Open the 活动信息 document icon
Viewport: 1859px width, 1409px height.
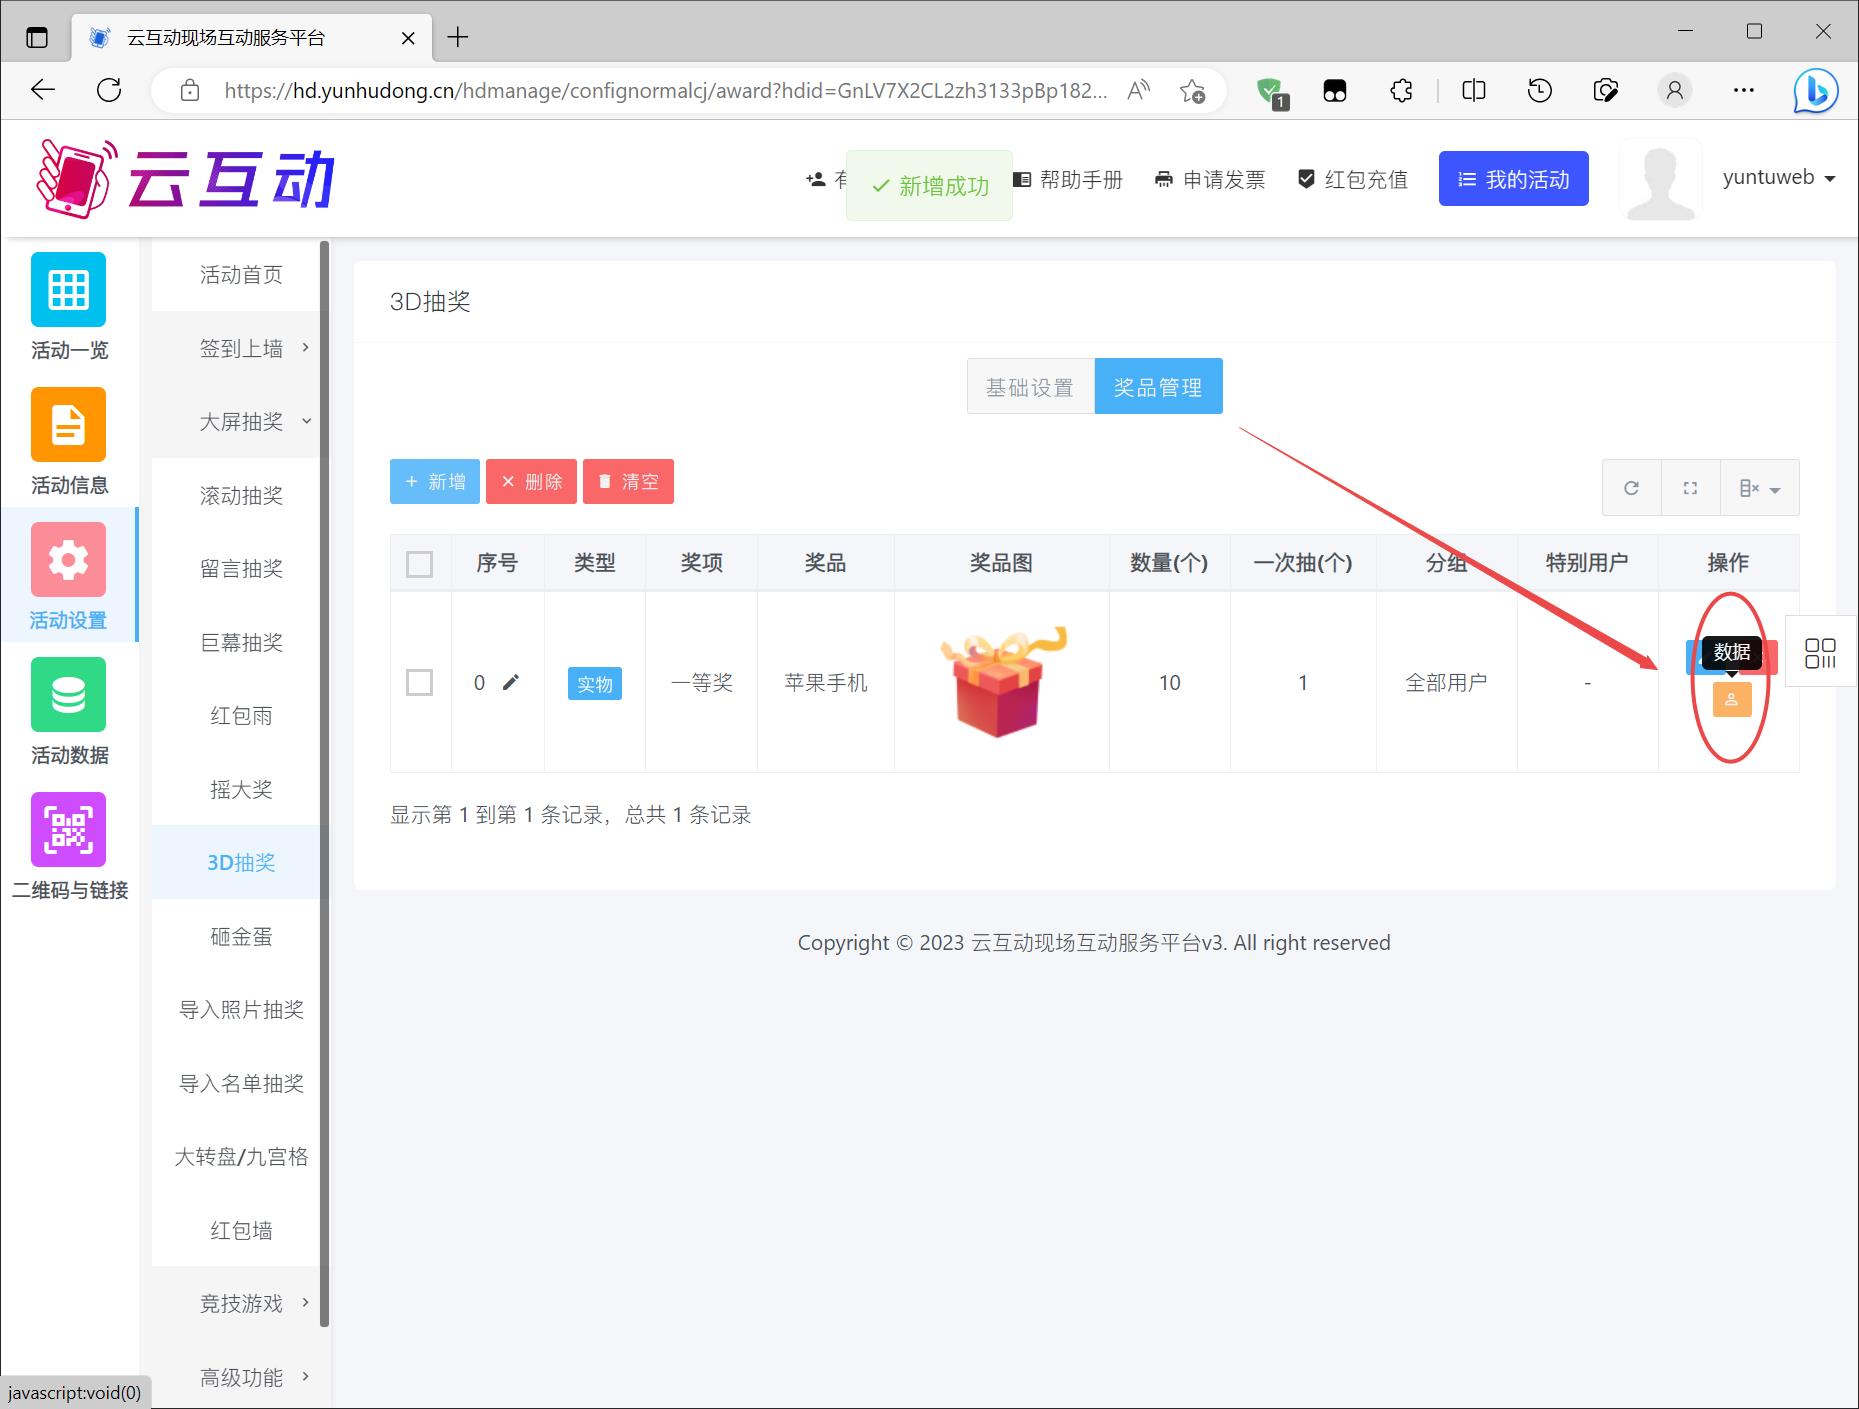(68, 425)
